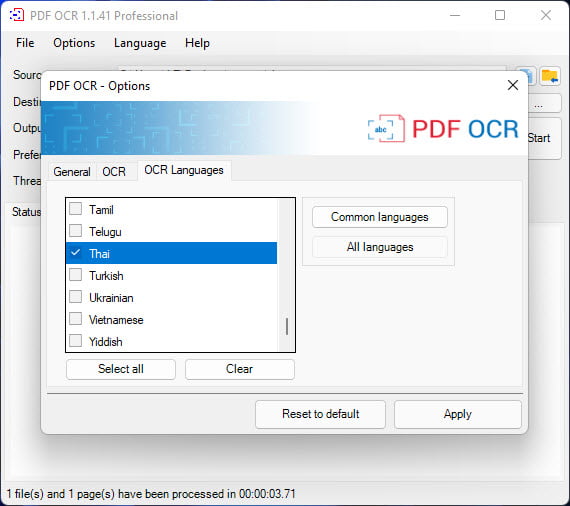570x506 pixels.
Task: Check the Tamil language checkbox
Action: (x=76, y=209)
